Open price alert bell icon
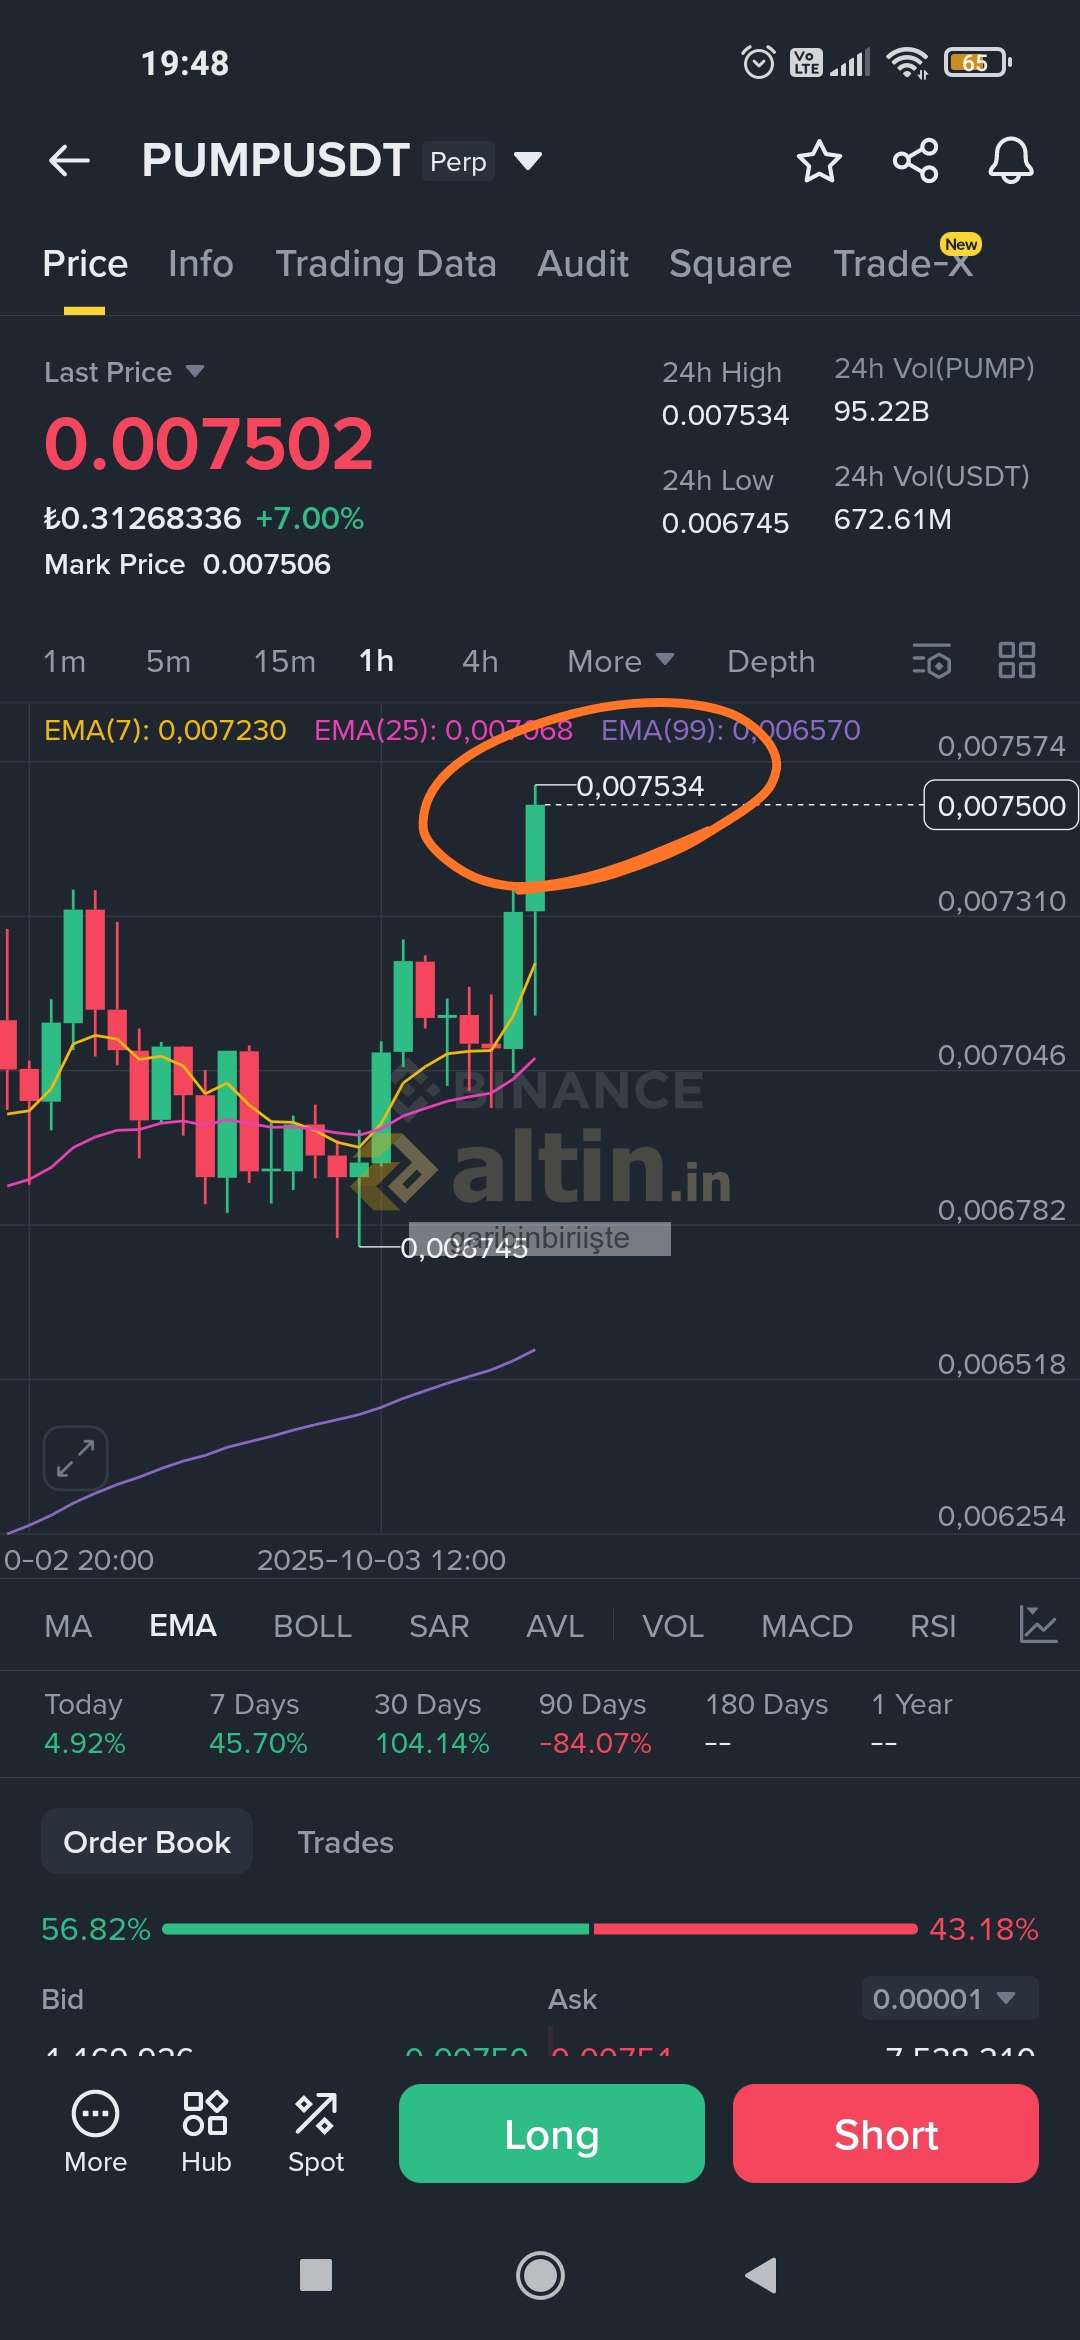Screen dimensions: 1080x2340 click(1011, 160)
